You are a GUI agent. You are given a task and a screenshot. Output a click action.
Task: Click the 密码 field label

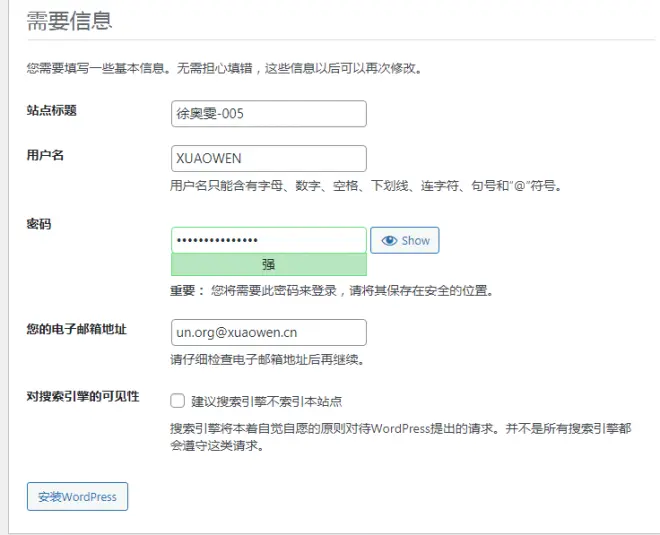tap(39, 224)
